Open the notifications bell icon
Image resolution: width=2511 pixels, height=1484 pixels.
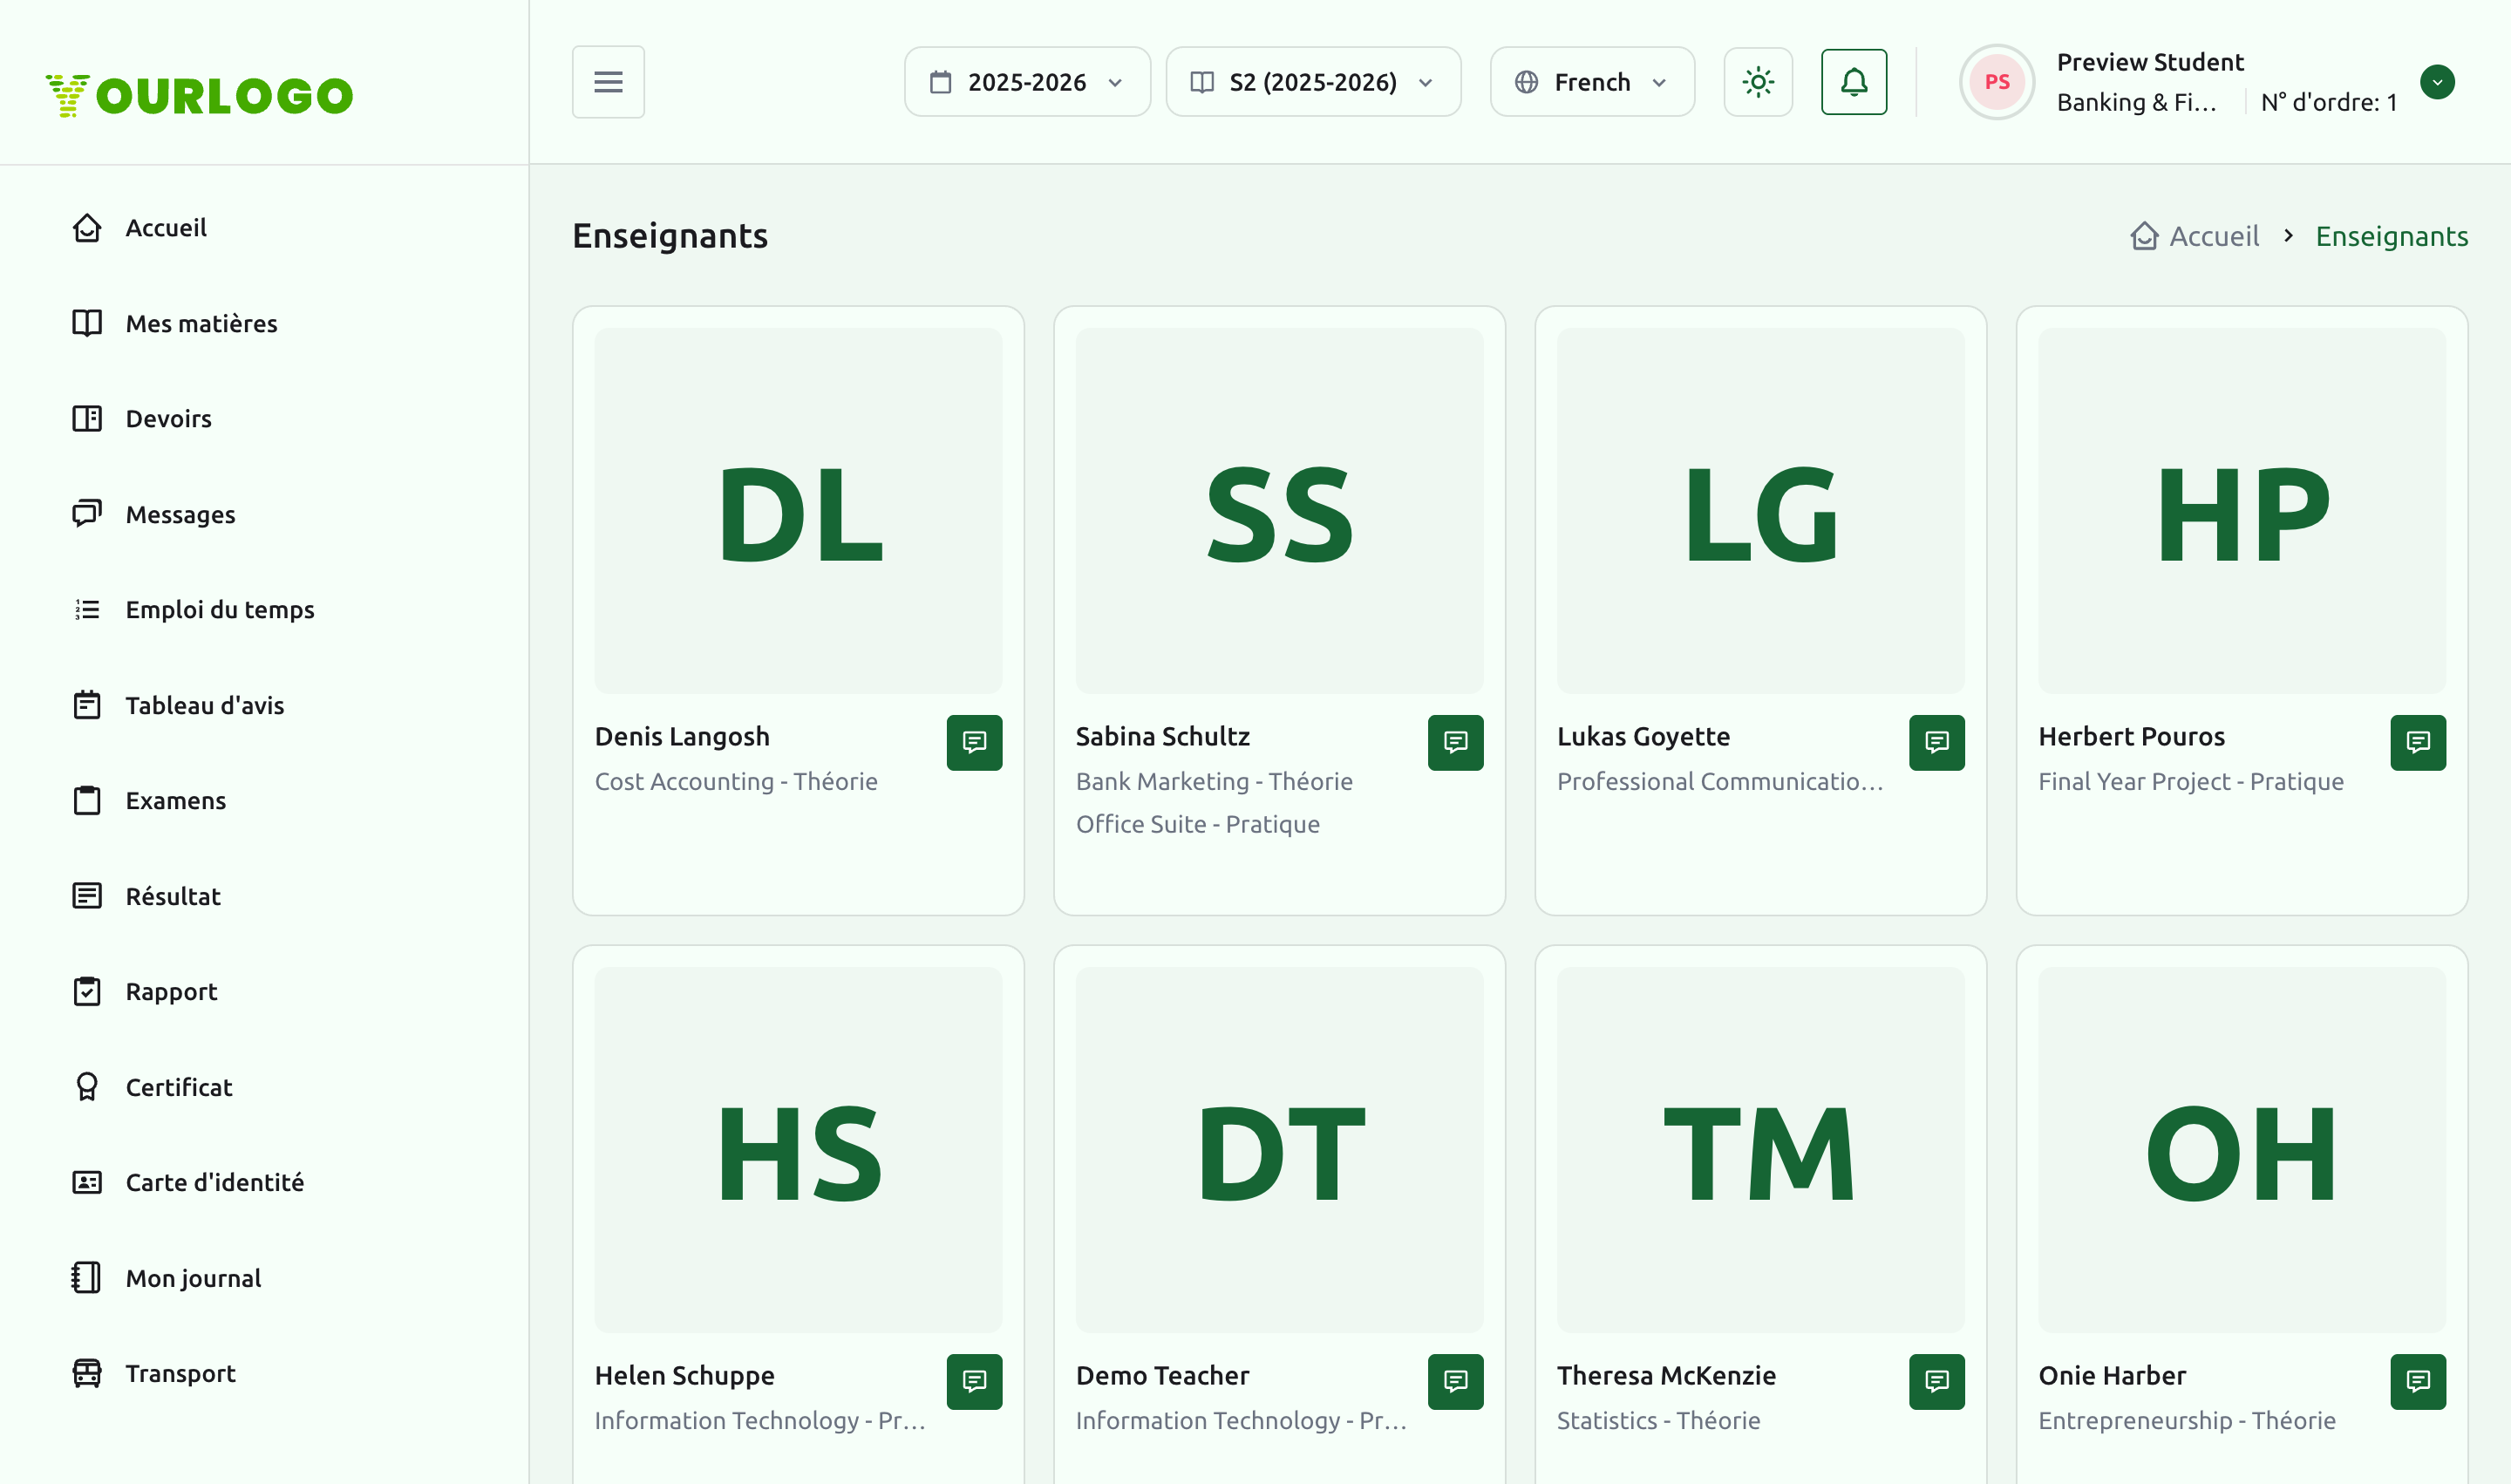[x=1853, y=82]
